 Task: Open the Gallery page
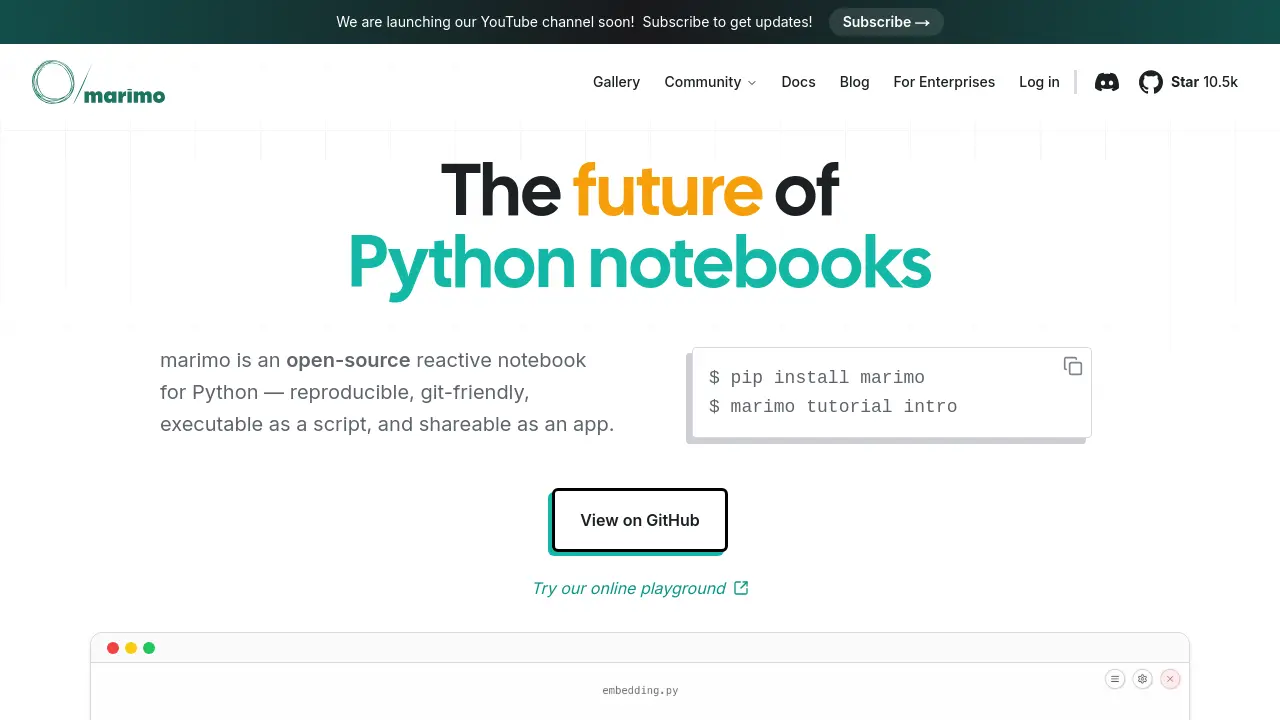click(616, 82)
